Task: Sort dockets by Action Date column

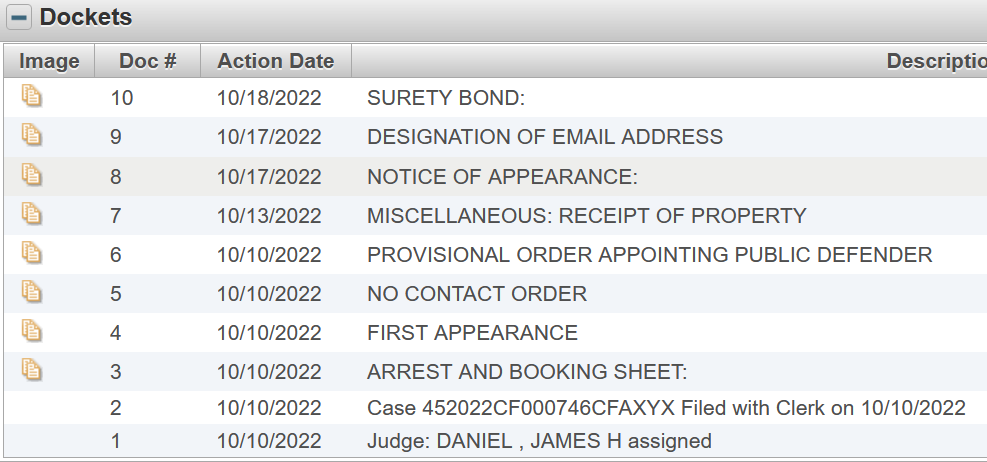Action: [x=276, y=61]
